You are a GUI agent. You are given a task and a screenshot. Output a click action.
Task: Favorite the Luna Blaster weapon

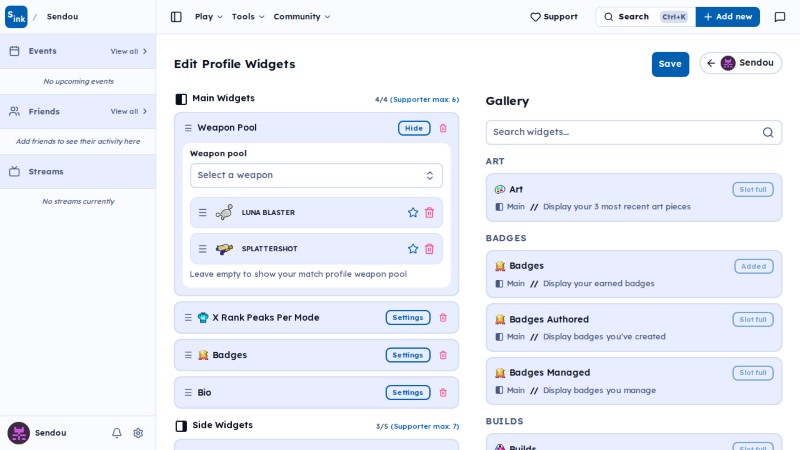[413, 213]
